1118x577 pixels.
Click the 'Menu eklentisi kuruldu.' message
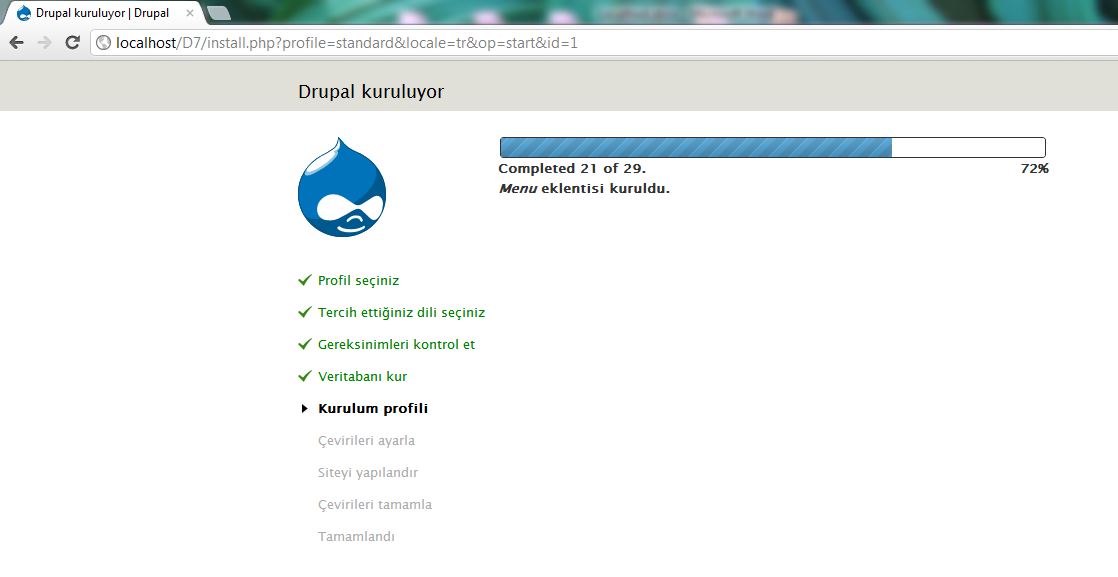584,189
